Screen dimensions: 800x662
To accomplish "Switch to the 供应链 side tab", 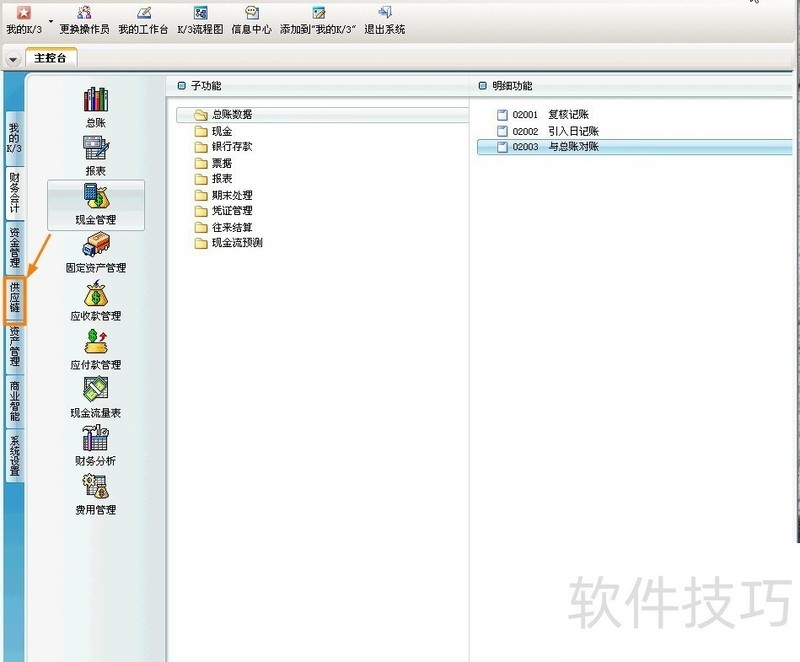I will pyautogui.click(x=15, y=301).
